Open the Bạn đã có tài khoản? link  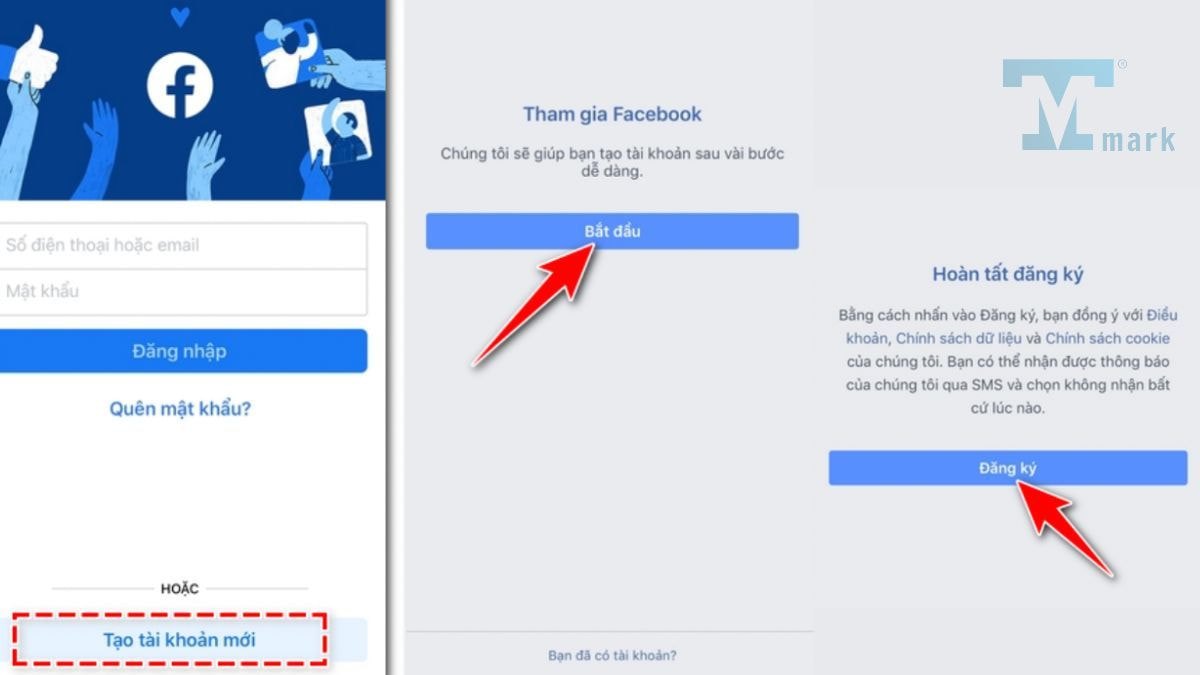(612, 656)
